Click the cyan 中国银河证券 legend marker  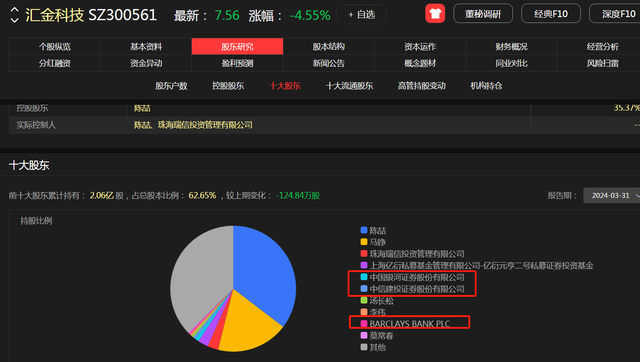[364, 277]
